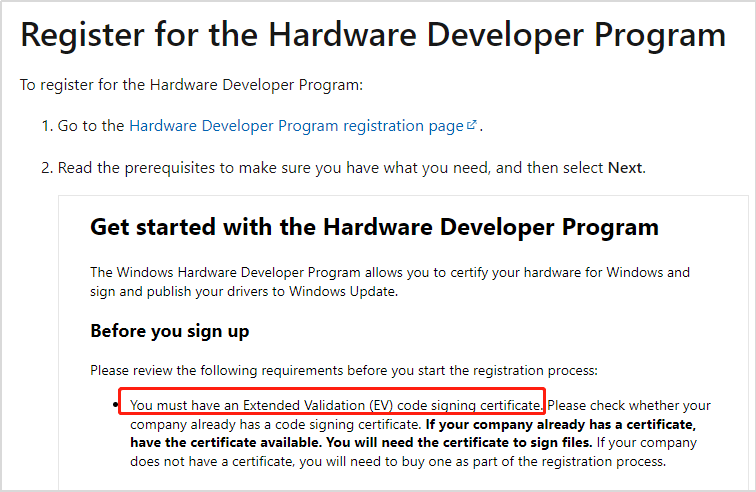Click bold text "If your company already has a certificate,"
Image resolution: width=756 pixels, height=492 pixels.
pyautogui.click(x=559, y=424)
